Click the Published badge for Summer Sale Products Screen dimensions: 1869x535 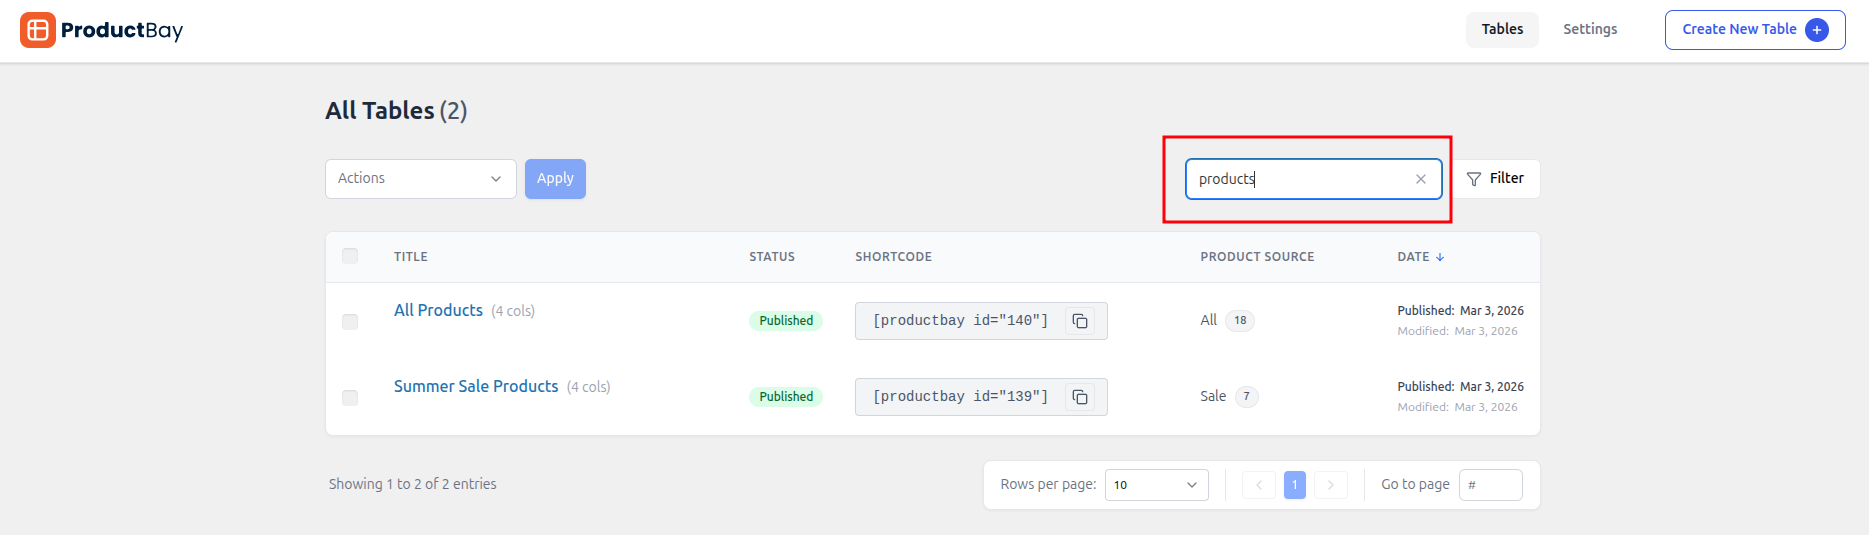tap(786, 397)
